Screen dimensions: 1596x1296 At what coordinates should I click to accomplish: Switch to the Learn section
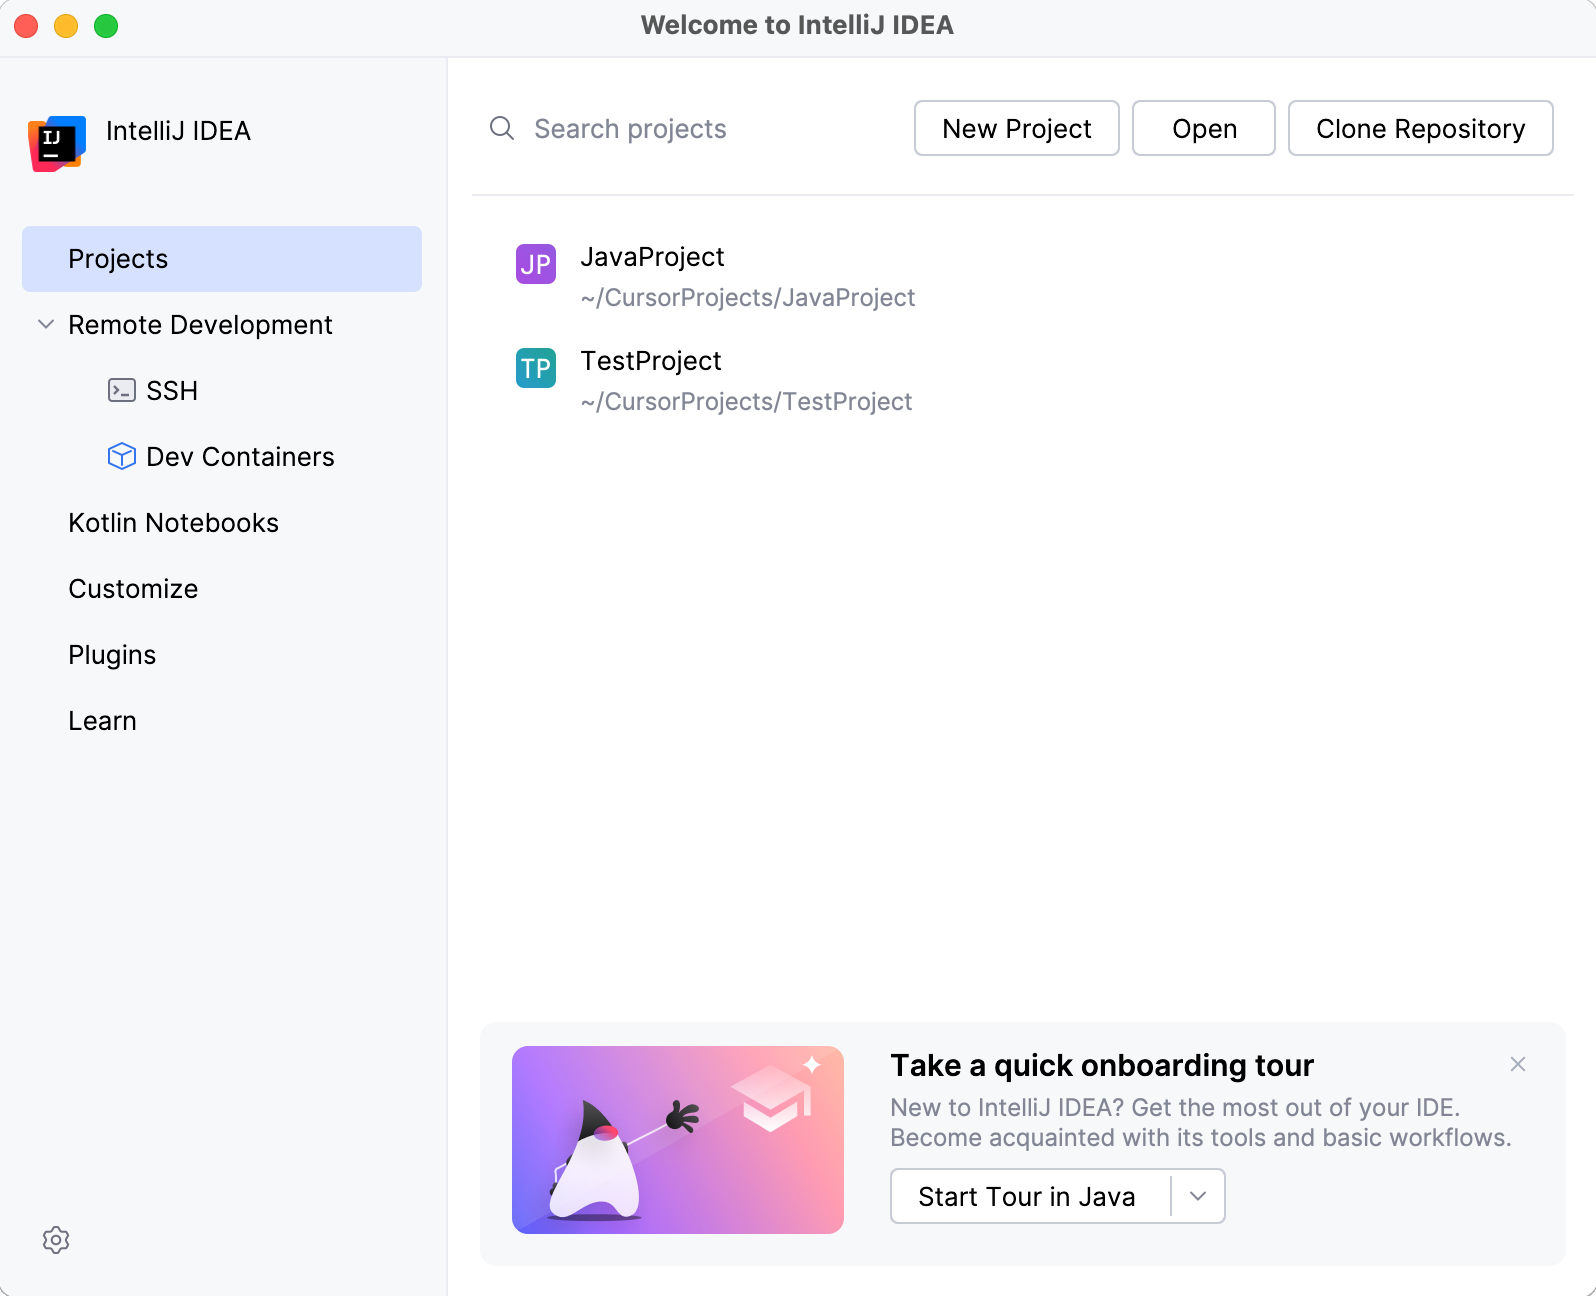click(x=102, y=721)
